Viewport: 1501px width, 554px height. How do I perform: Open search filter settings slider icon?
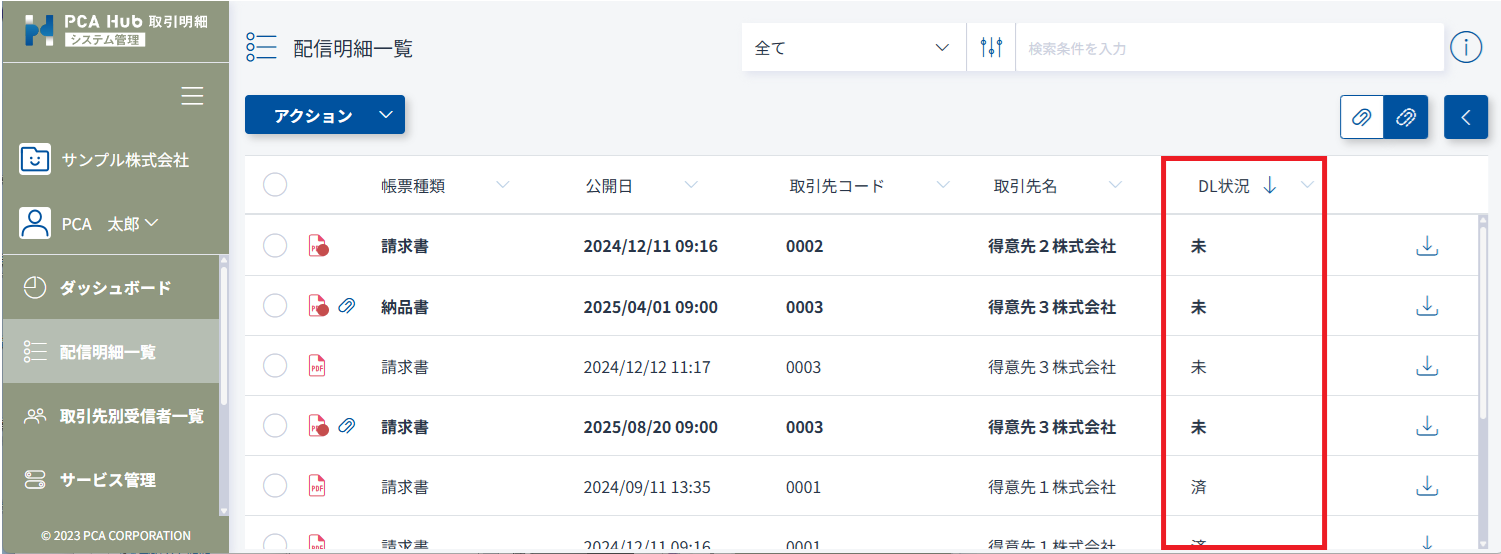pyautogui.click(x=991, y=48)
